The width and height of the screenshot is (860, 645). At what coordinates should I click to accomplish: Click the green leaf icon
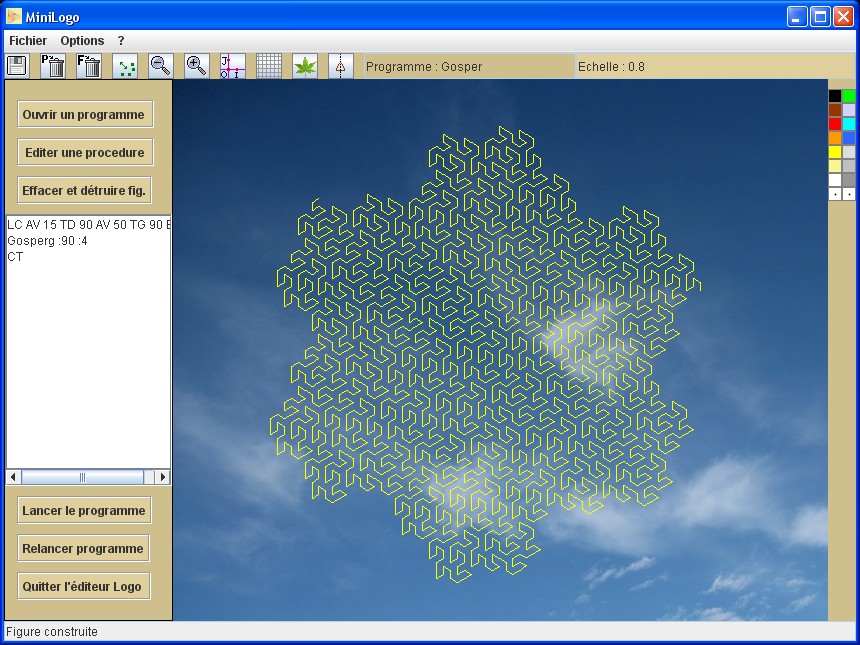(304, 66)
